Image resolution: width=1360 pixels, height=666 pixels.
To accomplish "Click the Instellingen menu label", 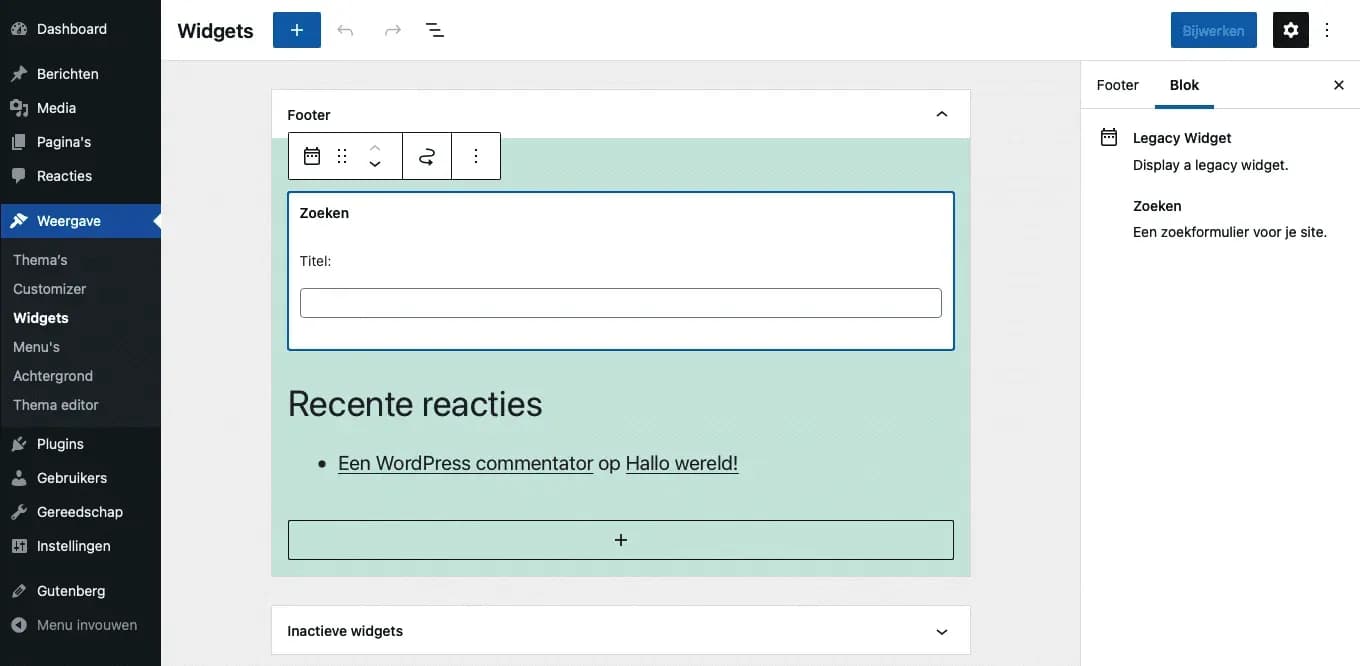I will click(74, 546).
